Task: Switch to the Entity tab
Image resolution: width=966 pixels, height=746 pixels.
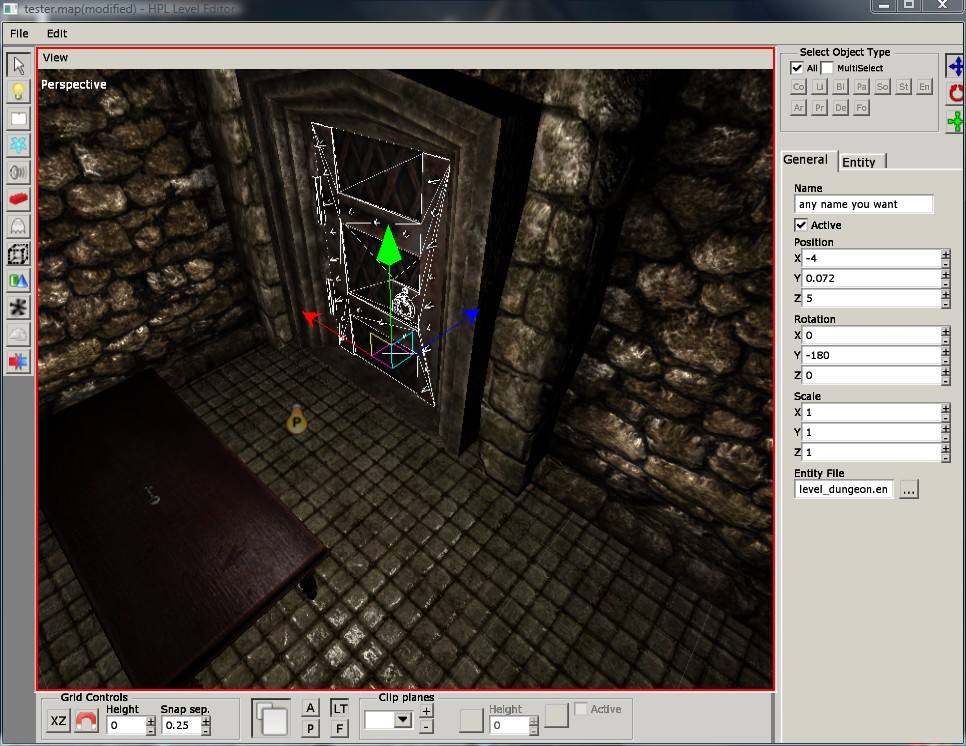Action: (859, 162)
